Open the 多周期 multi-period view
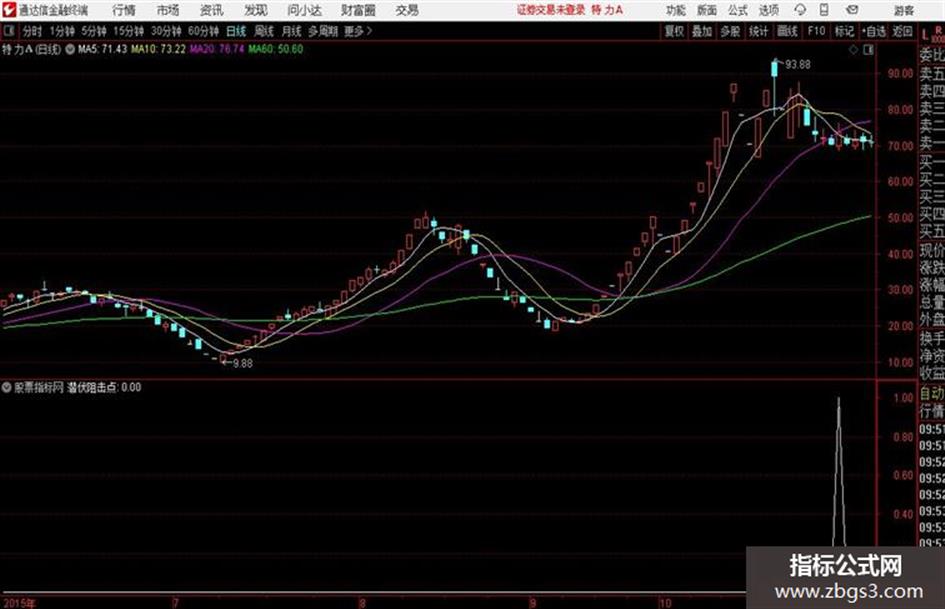Viewport: 945px width, 609px height. [x=323, y=31]
